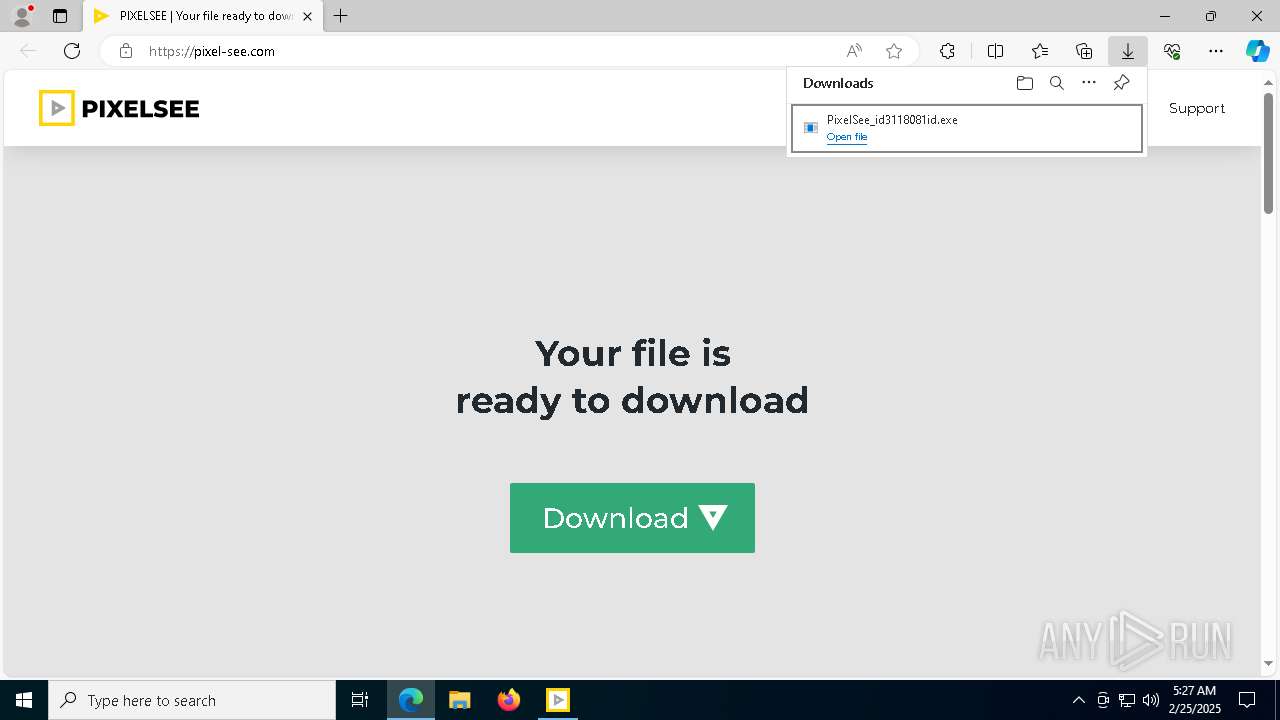Viewport: 1280px width, 720px height.
Task: Select the PixelSee_id3118081id.exe download entry
Action: coord(966,128)
